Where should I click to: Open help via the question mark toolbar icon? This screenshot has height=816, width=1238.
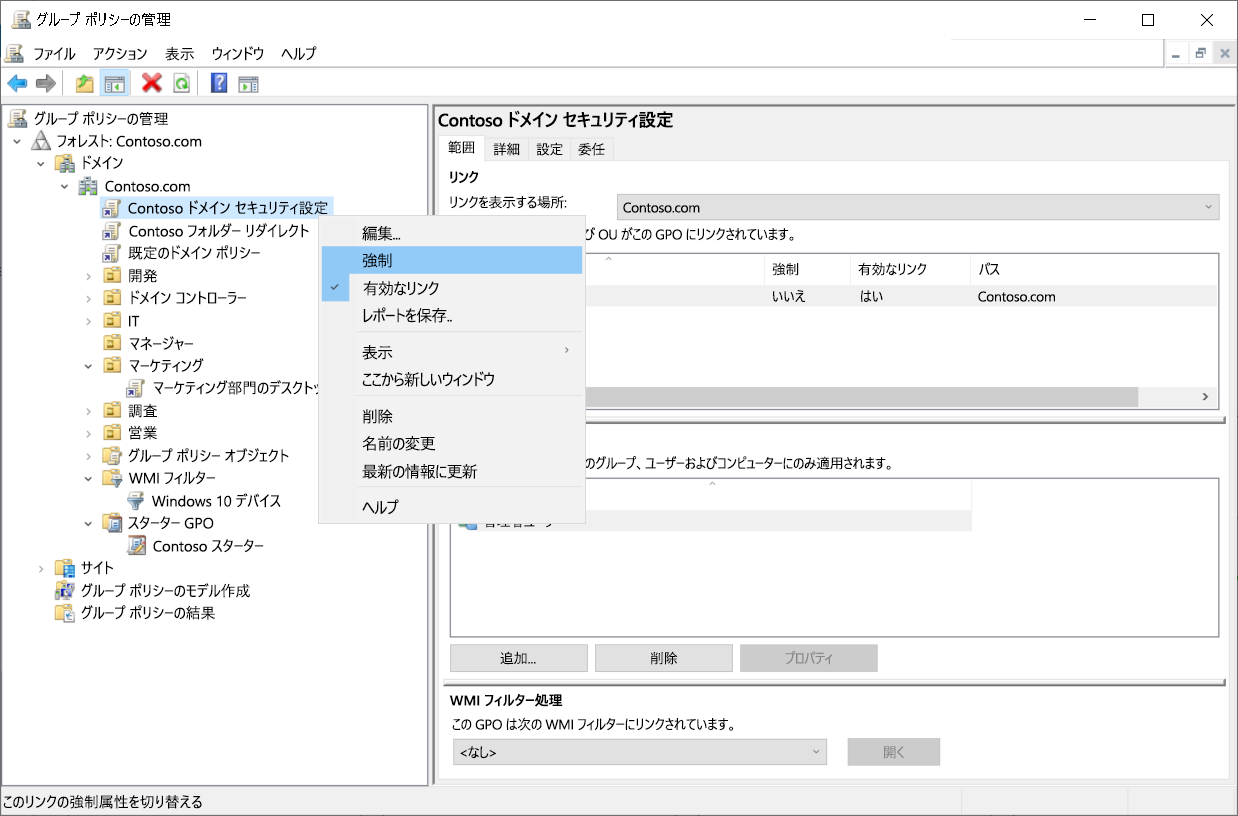tap(218, 83)
